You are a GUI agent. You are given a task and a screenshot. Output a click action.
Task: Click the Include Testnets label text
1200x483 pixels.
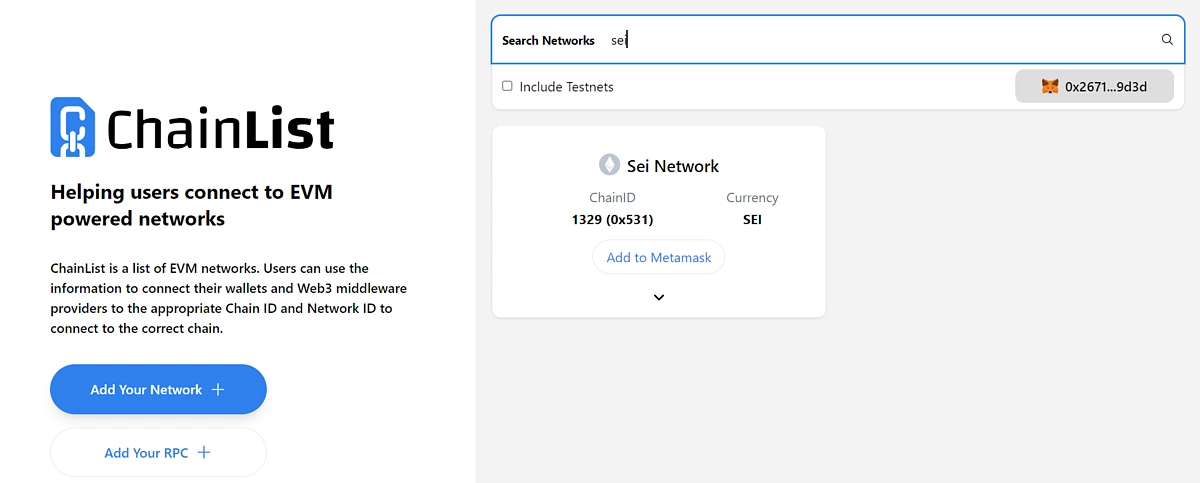coord(566,87)
